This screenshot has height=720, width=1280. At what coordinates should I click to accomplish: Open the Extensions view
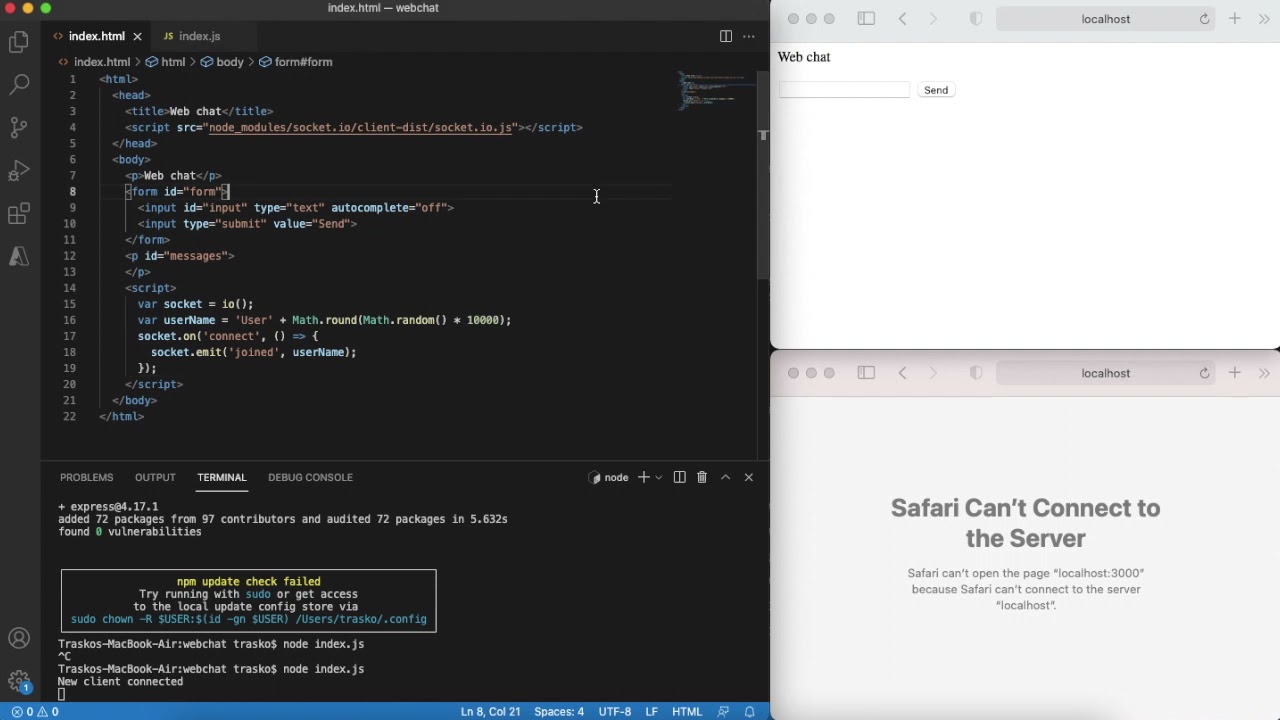click(19, 214)
